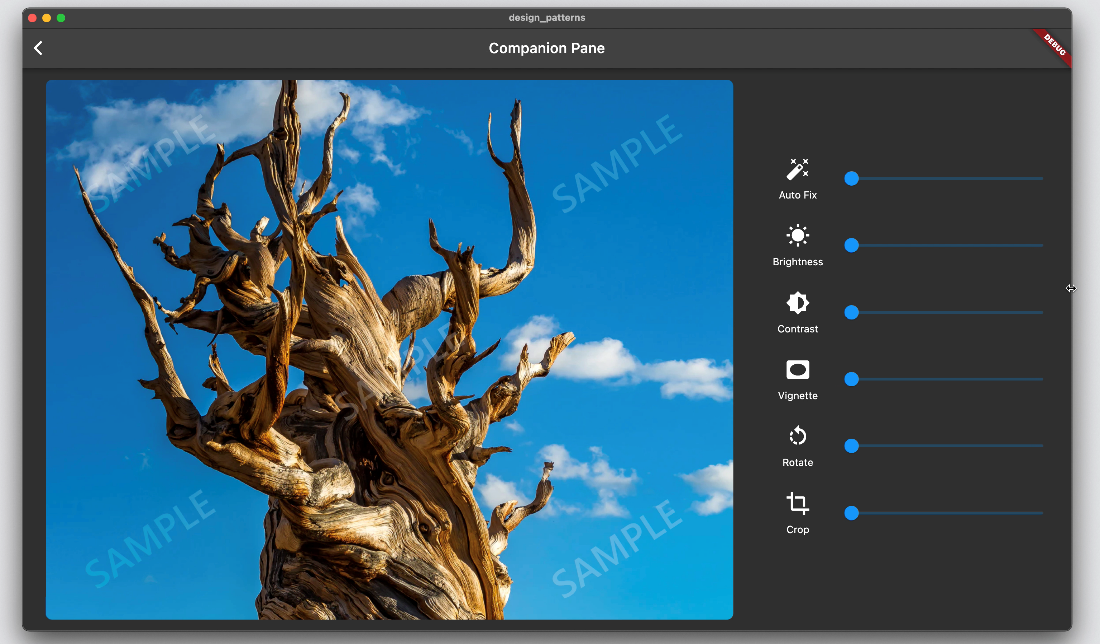Click the sample tree photo preview
The image size is (1100, 644).
[389, 349]
